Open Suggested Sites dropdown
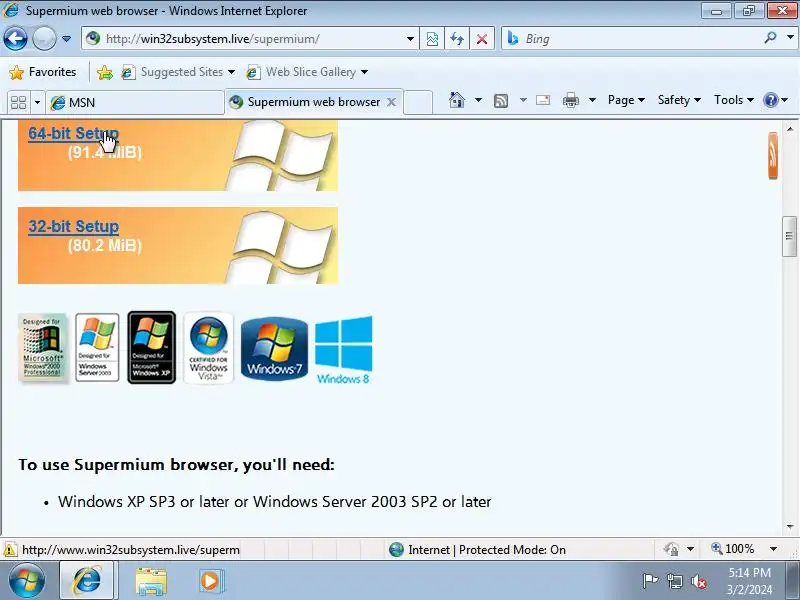800x600 pixels. (178, 72)
